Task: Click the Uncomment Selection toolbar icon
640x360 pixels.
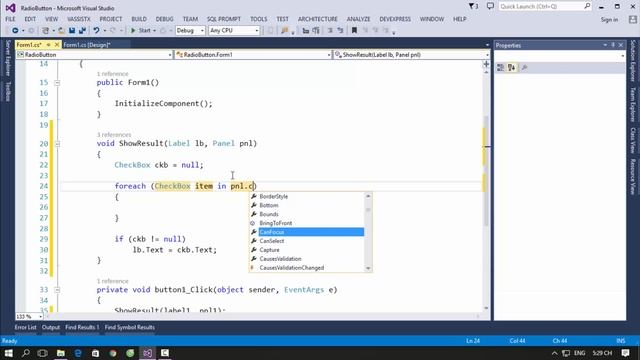Action: (340, 31)
